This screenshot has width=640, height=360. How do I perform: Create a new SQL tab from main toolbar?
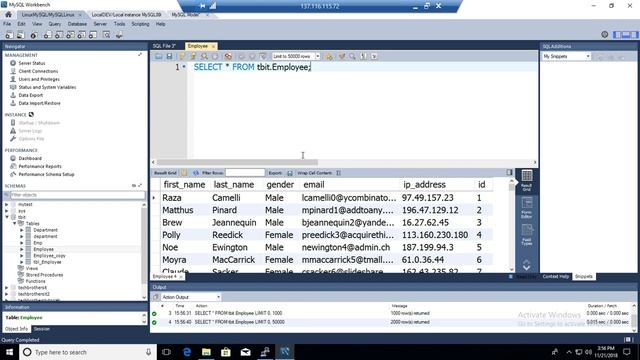pyautogui.click(x=9, y=35)
